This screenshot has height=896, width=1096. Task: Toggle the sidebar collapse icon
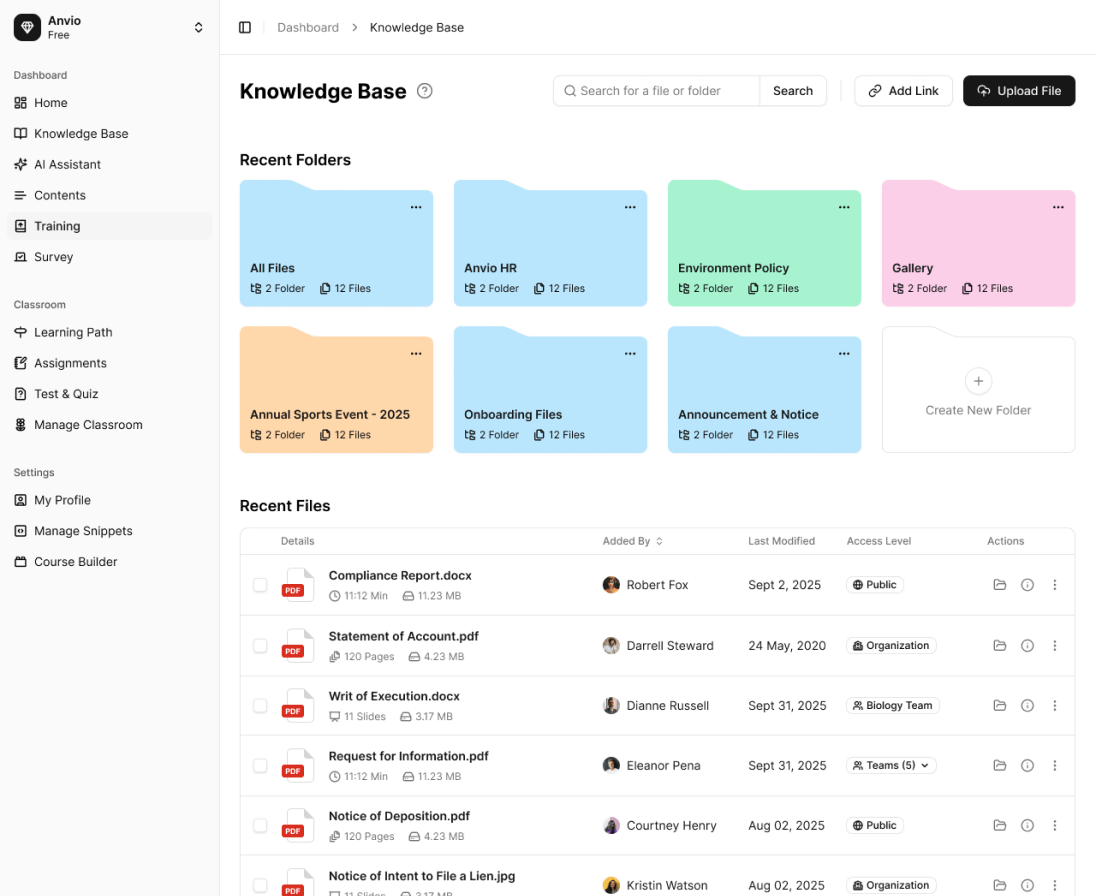click(x=245, y=27)
